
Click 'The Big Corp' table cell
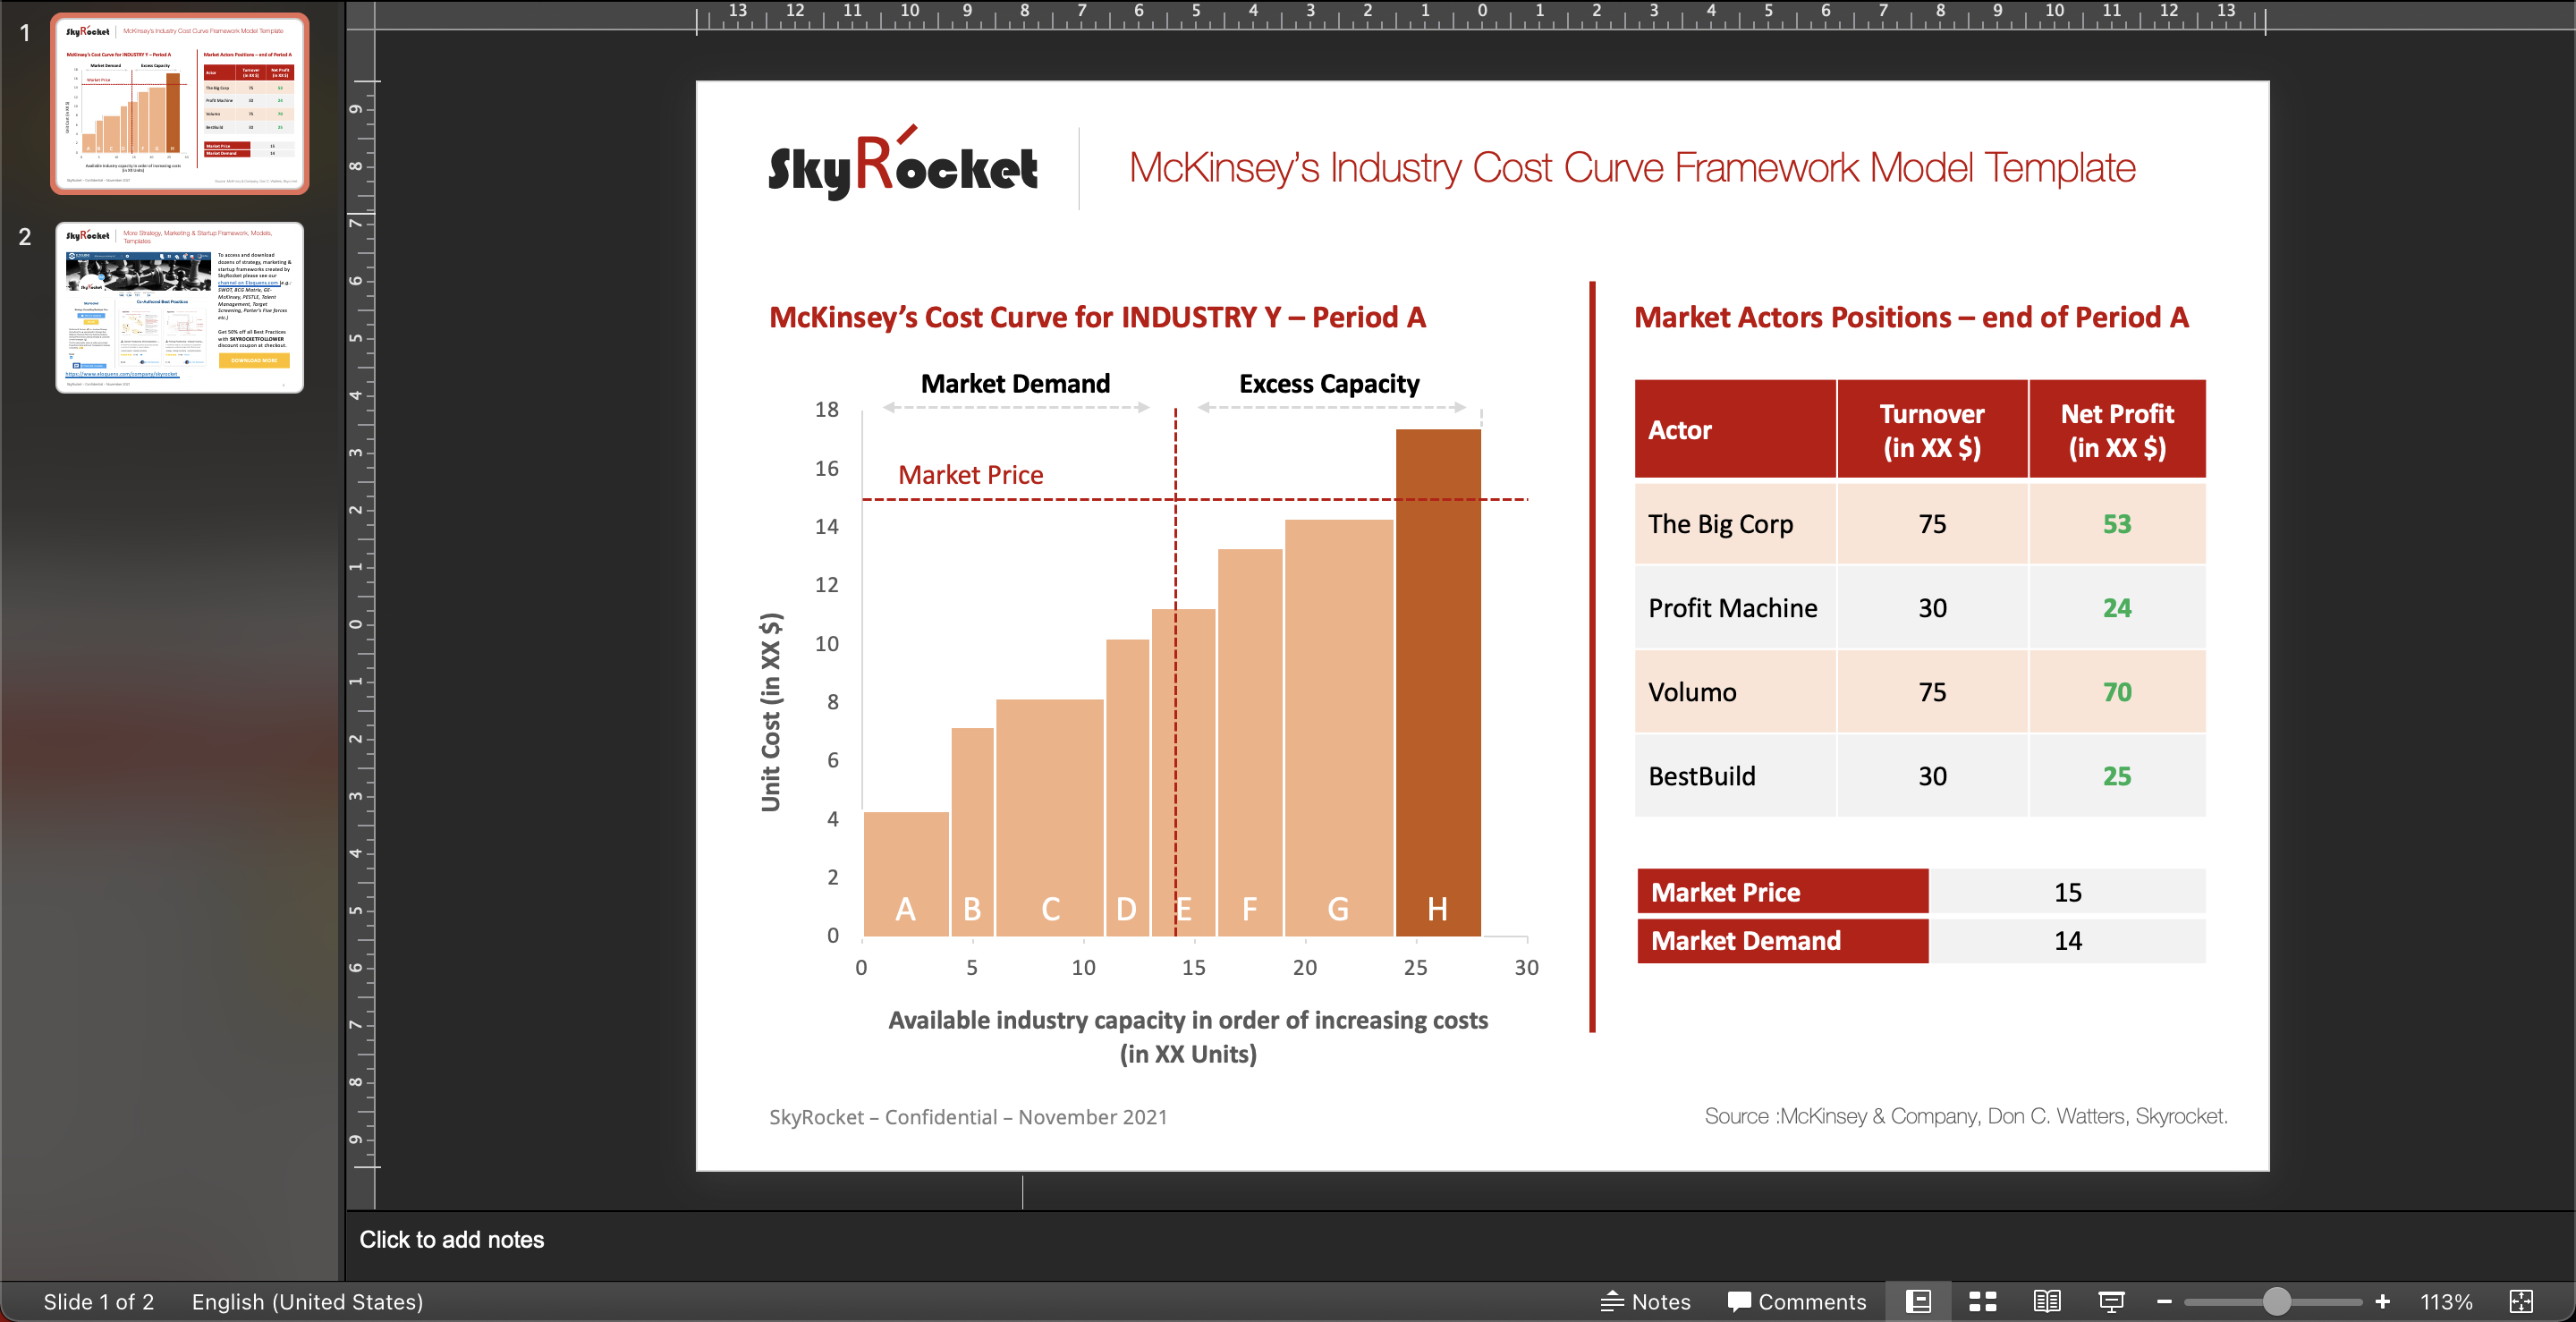pyautogui.click(x=1735, y=523)
